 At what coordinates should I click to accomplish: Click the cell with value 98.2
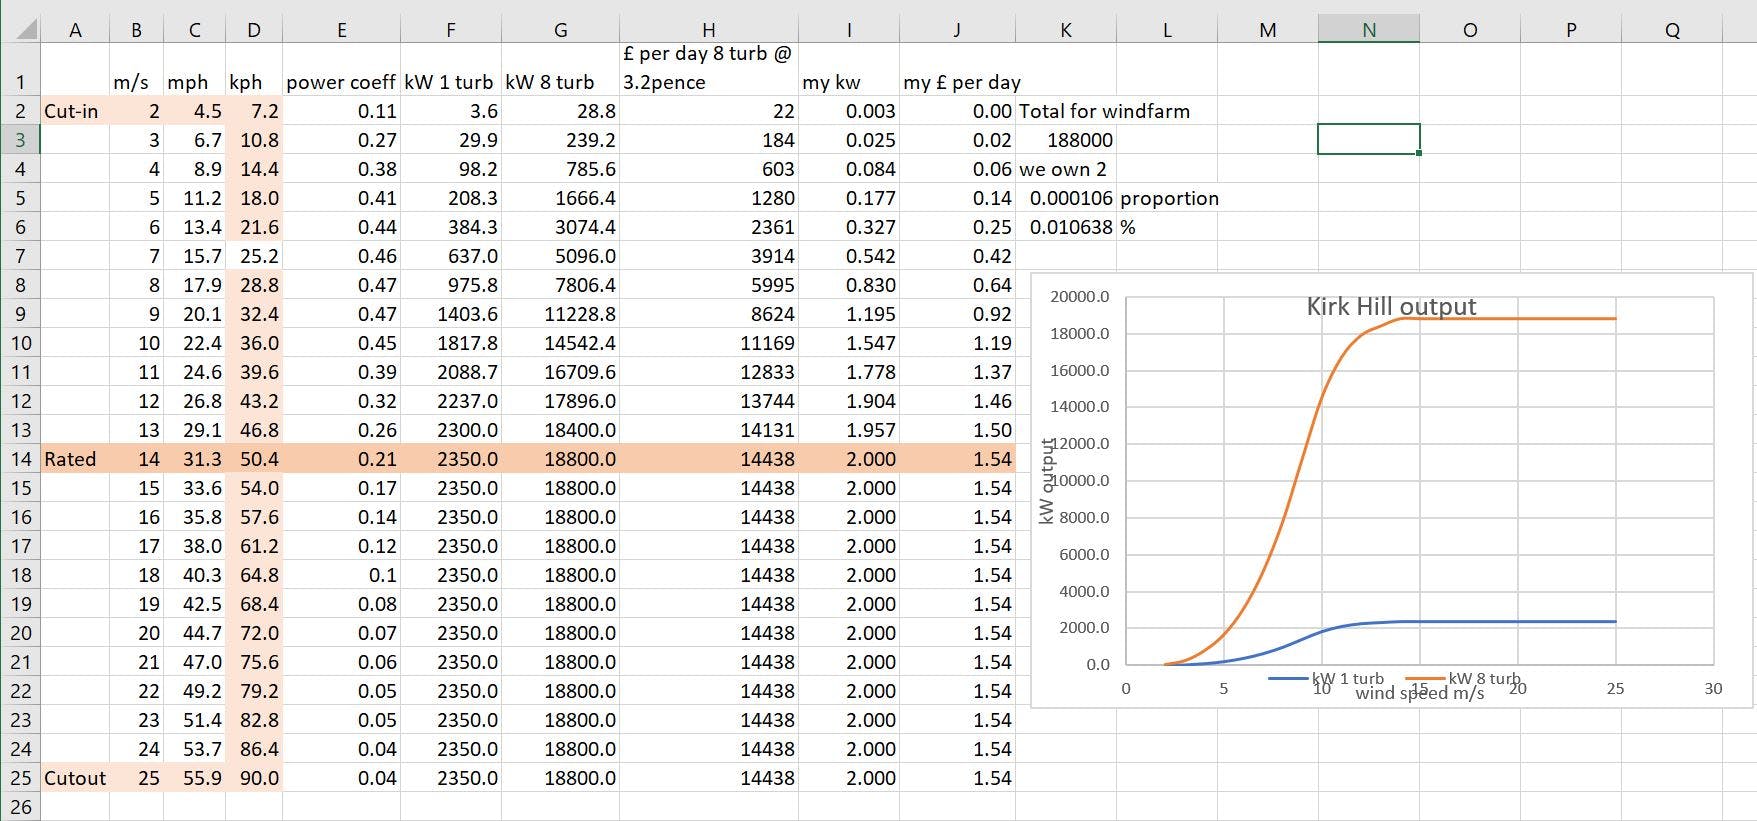[x=451, y=169]
